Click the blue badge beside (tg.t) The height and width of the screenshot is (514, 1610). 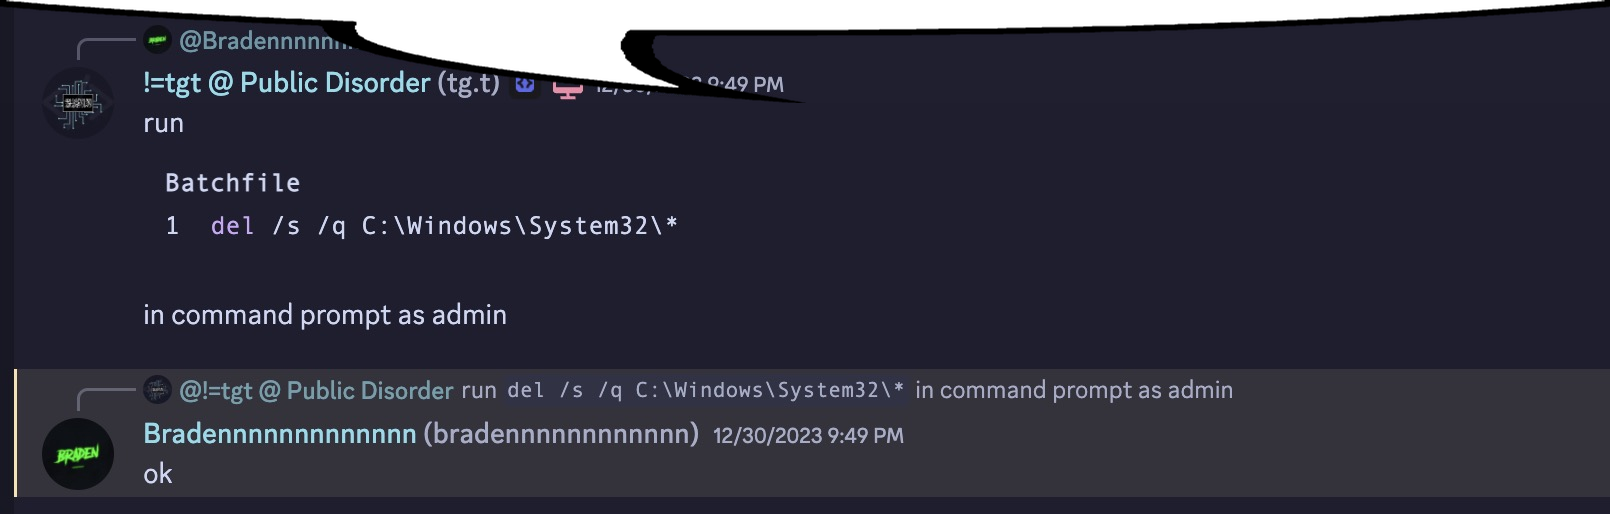525,85
